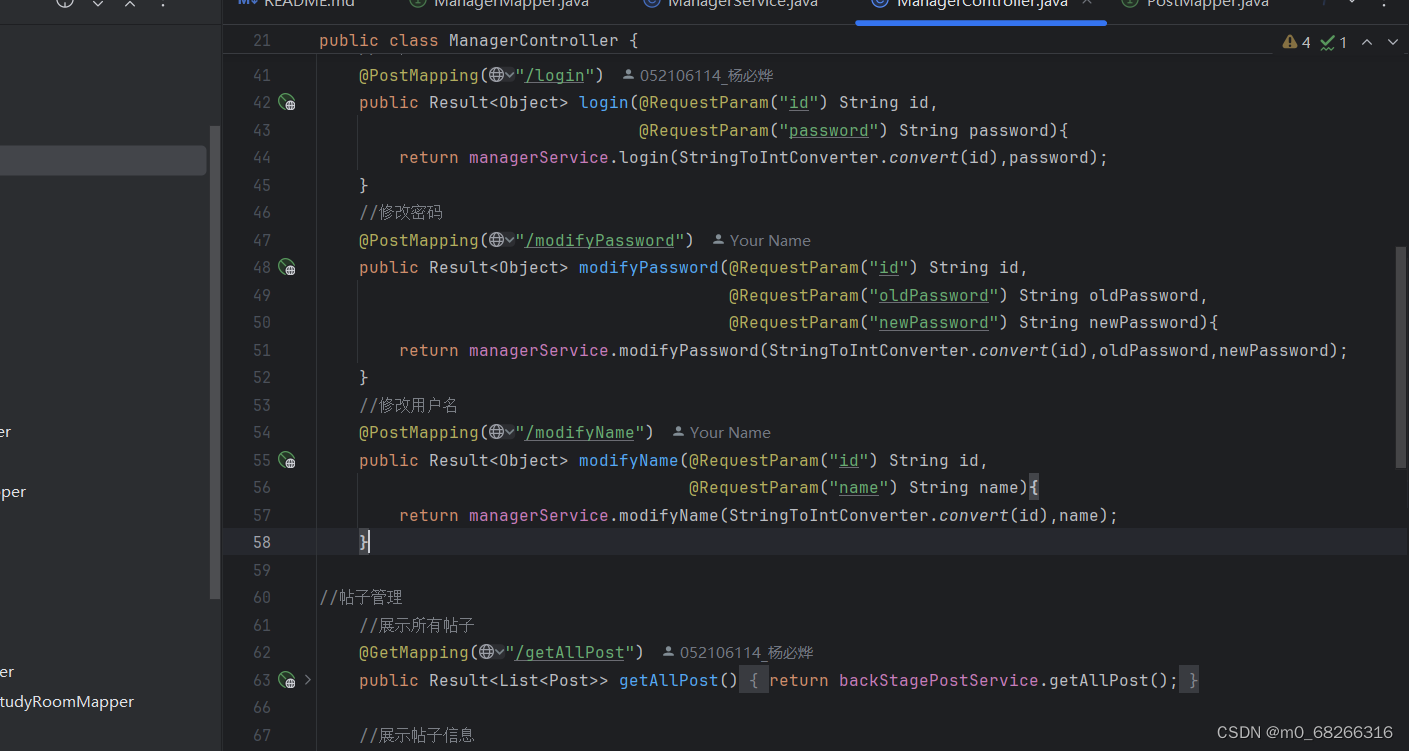
Task: Click line number 45 in the gutter
Action: coord(261,185)
